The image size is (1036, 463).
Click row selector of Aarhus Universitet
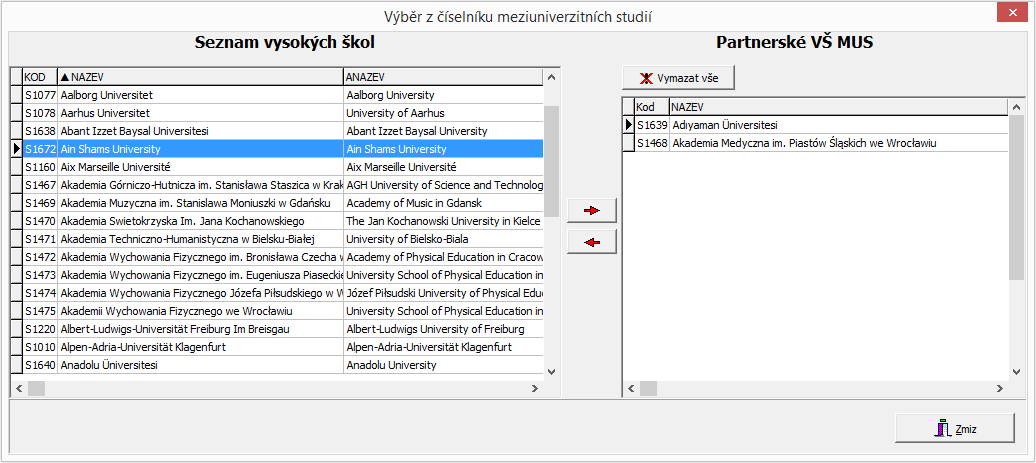click(16, 113)
